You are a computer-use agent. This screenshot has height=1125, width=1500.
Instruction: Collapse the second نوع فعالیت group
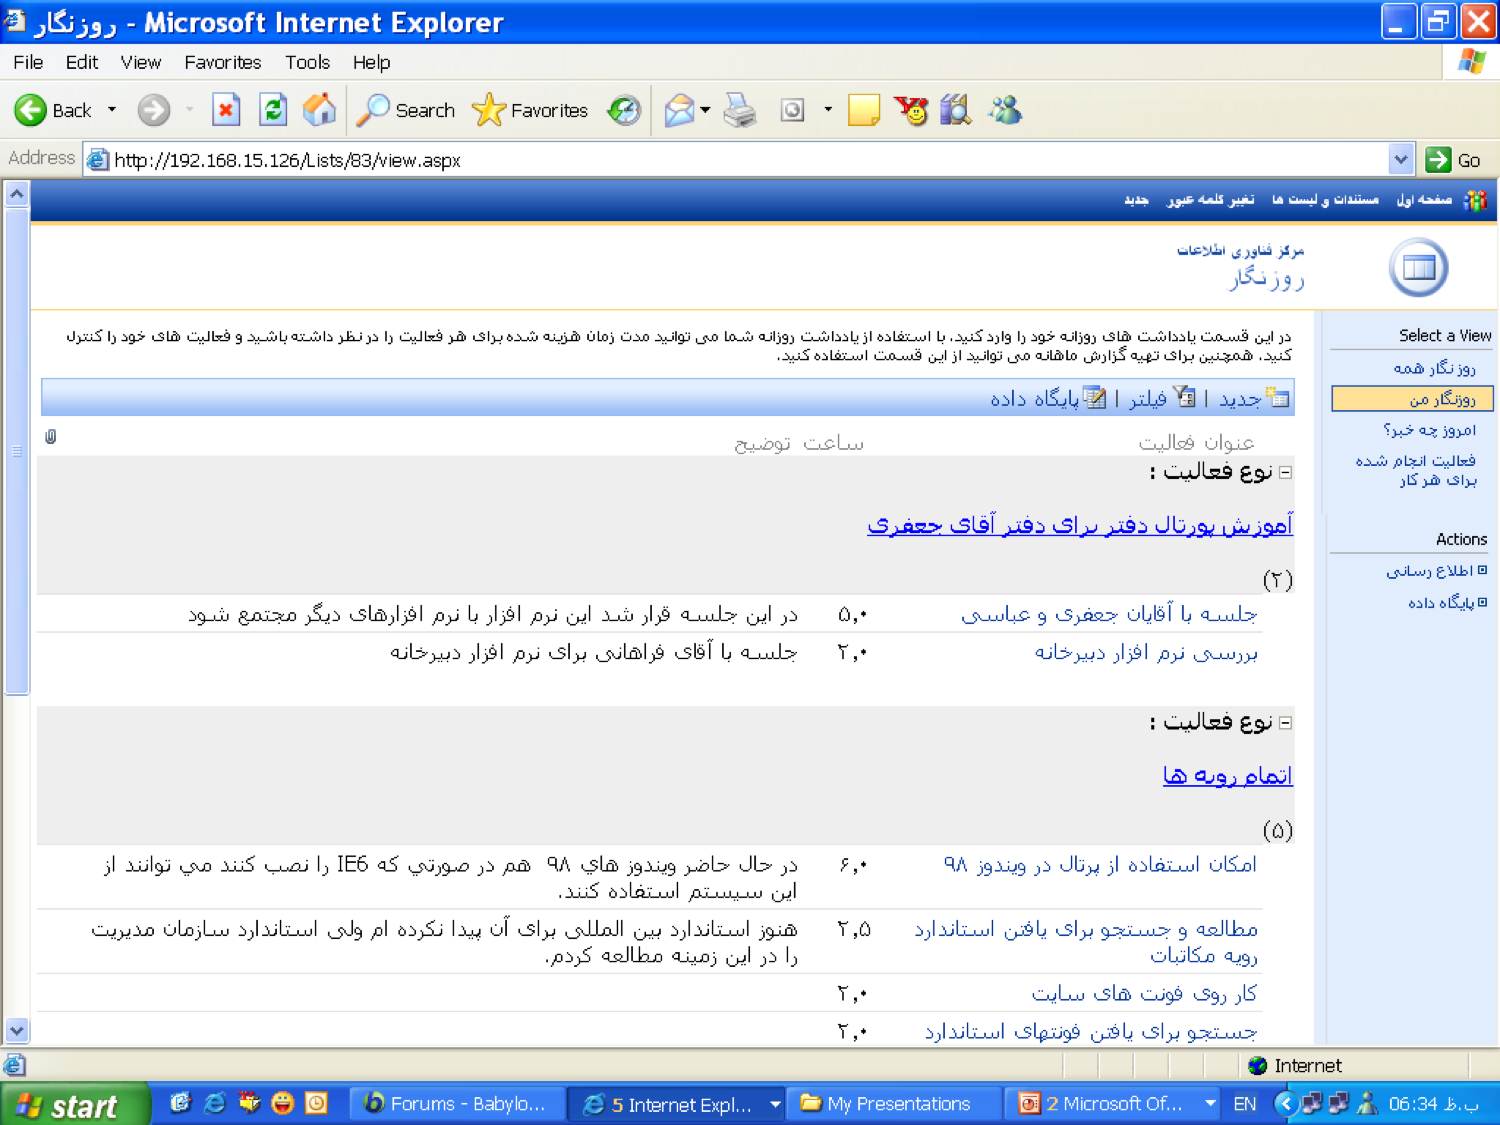[x=1286, y=722]
